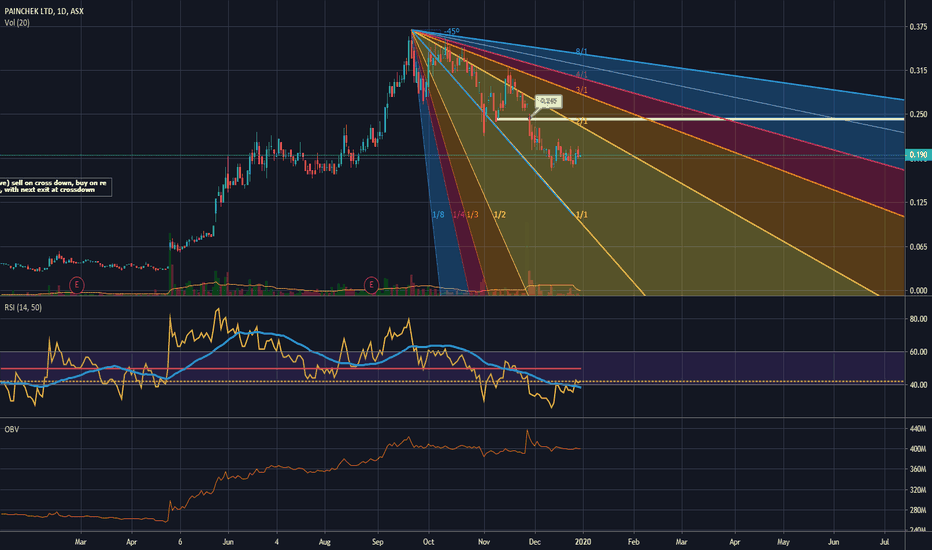
Task: Click the earnings E marker near March
Action: point(77,285)
